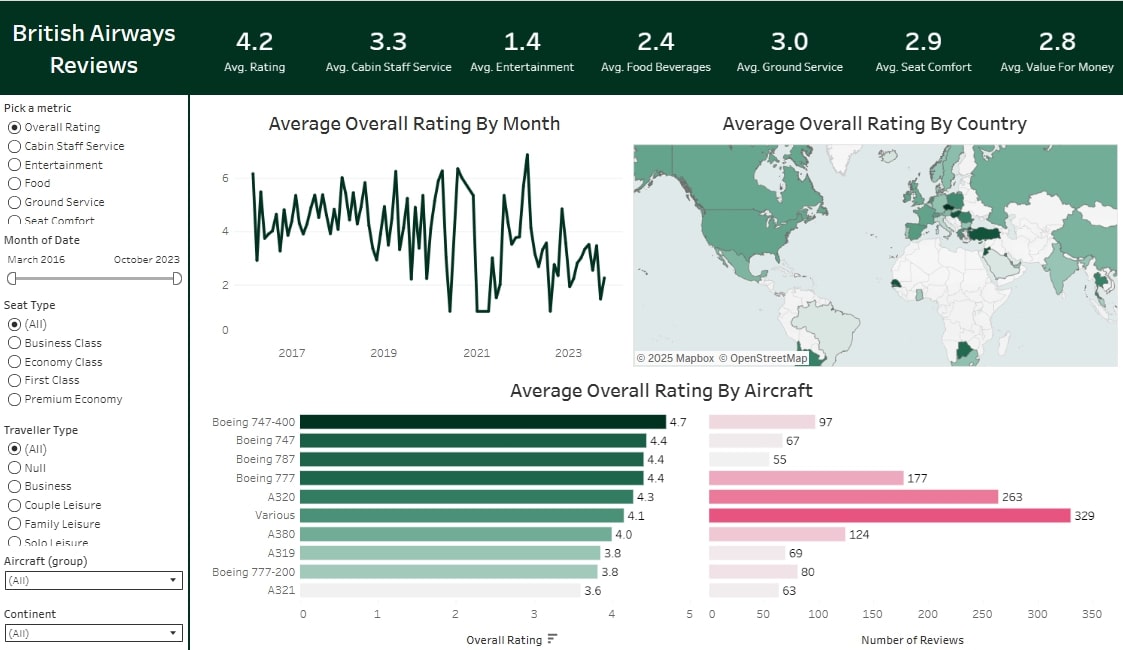Image resolution: width=1123 pixels, height=650 pixels.
Task: Filter seat type to Business Class
Action: coord(14,343)
